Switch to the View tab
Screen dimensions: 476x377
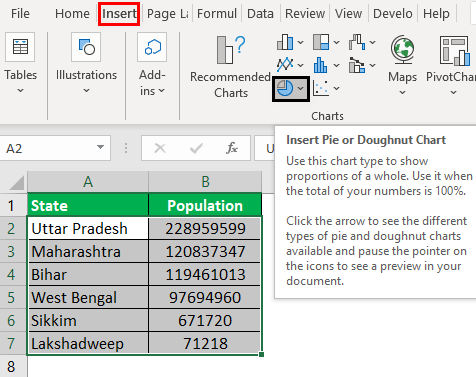point(348,14)
